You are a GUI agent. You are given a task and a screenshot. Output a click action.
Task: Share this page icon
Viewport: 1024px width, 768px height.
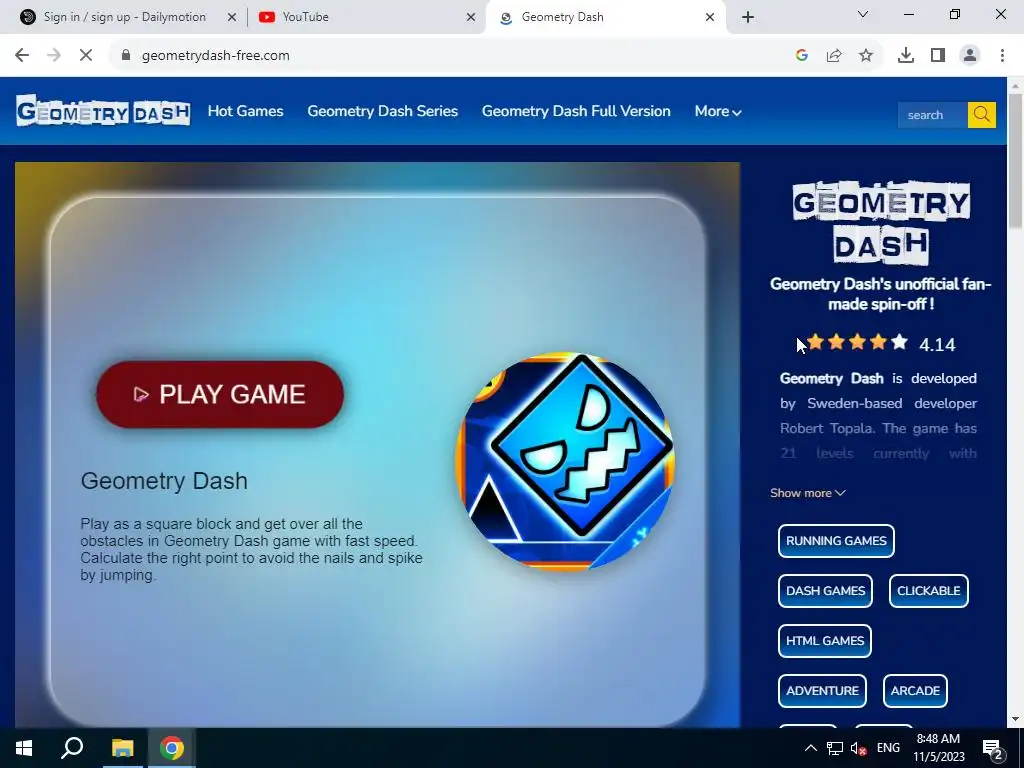[x=834, y=56]
